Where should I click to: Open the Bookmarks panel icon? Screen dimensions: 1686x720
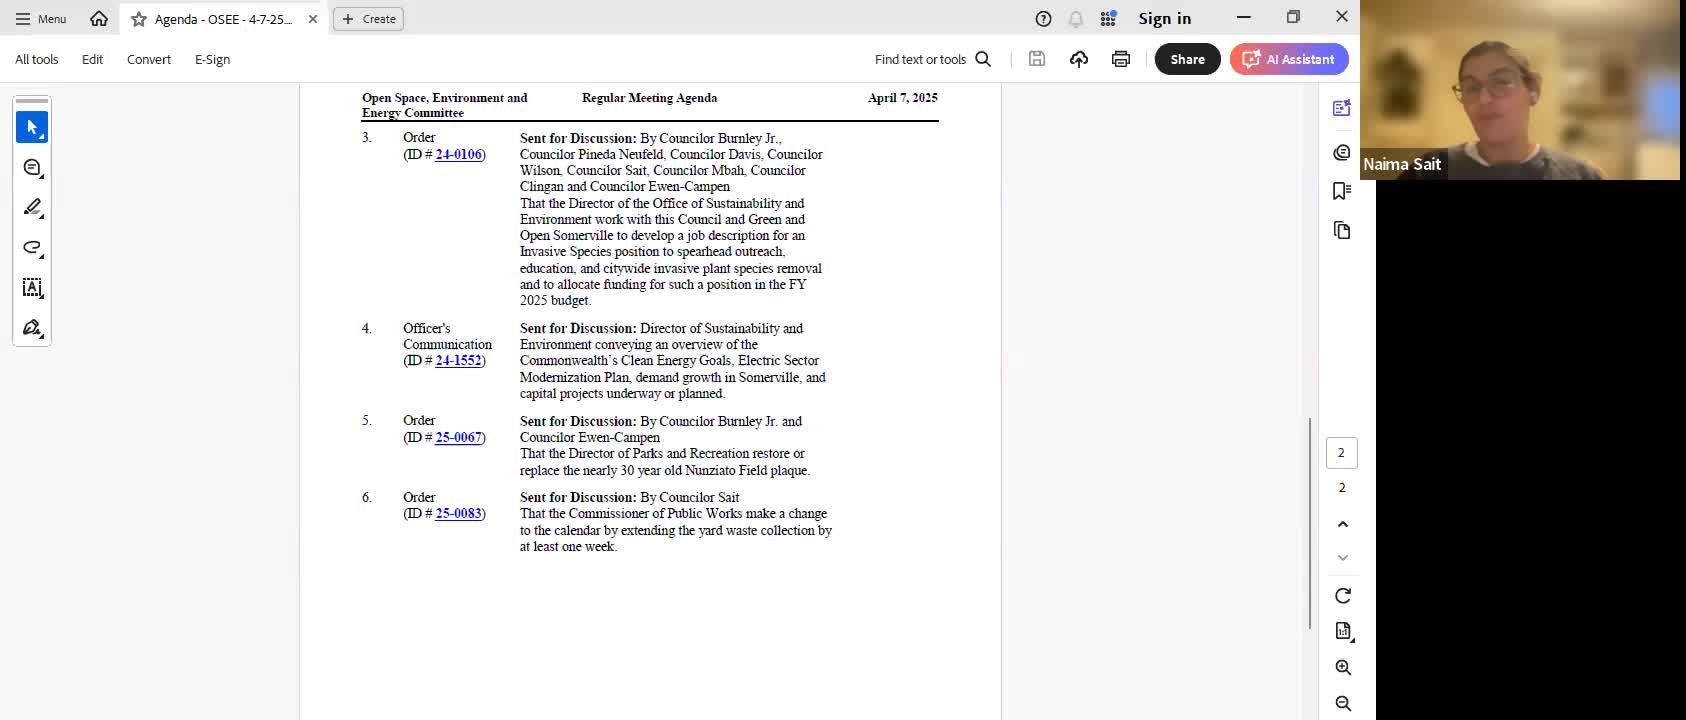tap(1342, 191)
